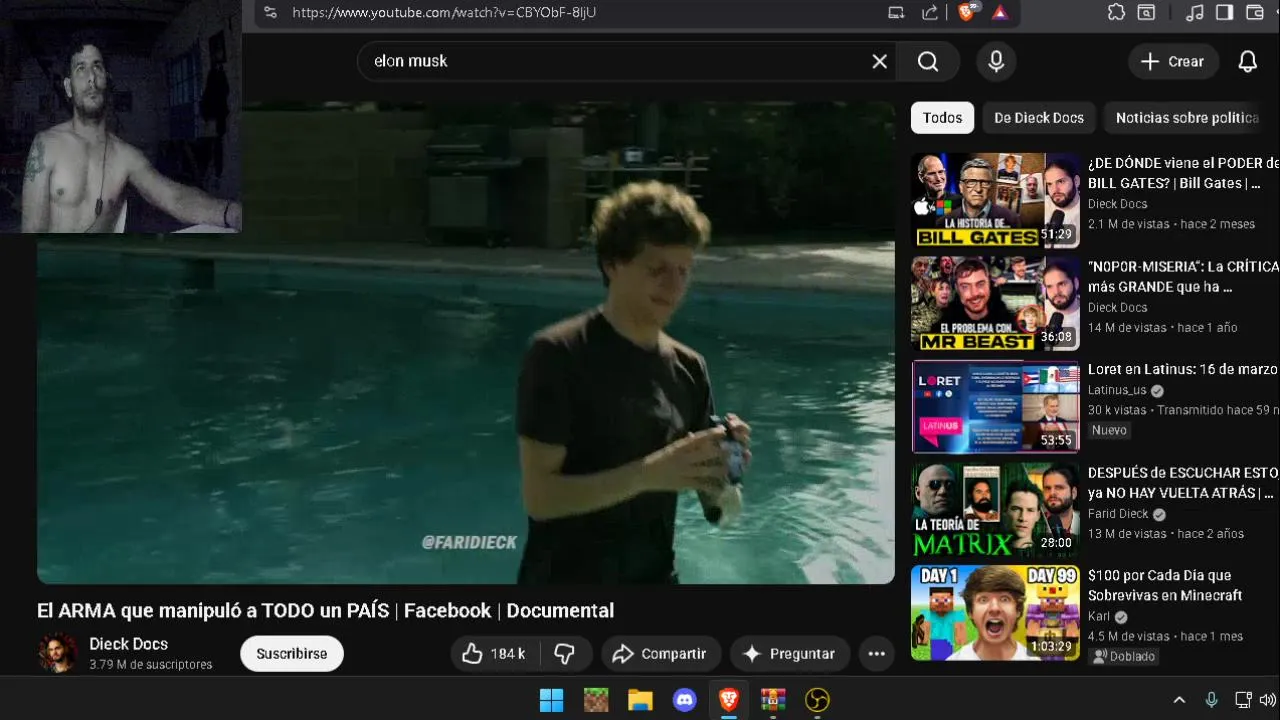
Task: Open 'DESPUÉS de ESCUCHAR ESTO' video title
Action: pyautogui.click(x=1183, y=483)
